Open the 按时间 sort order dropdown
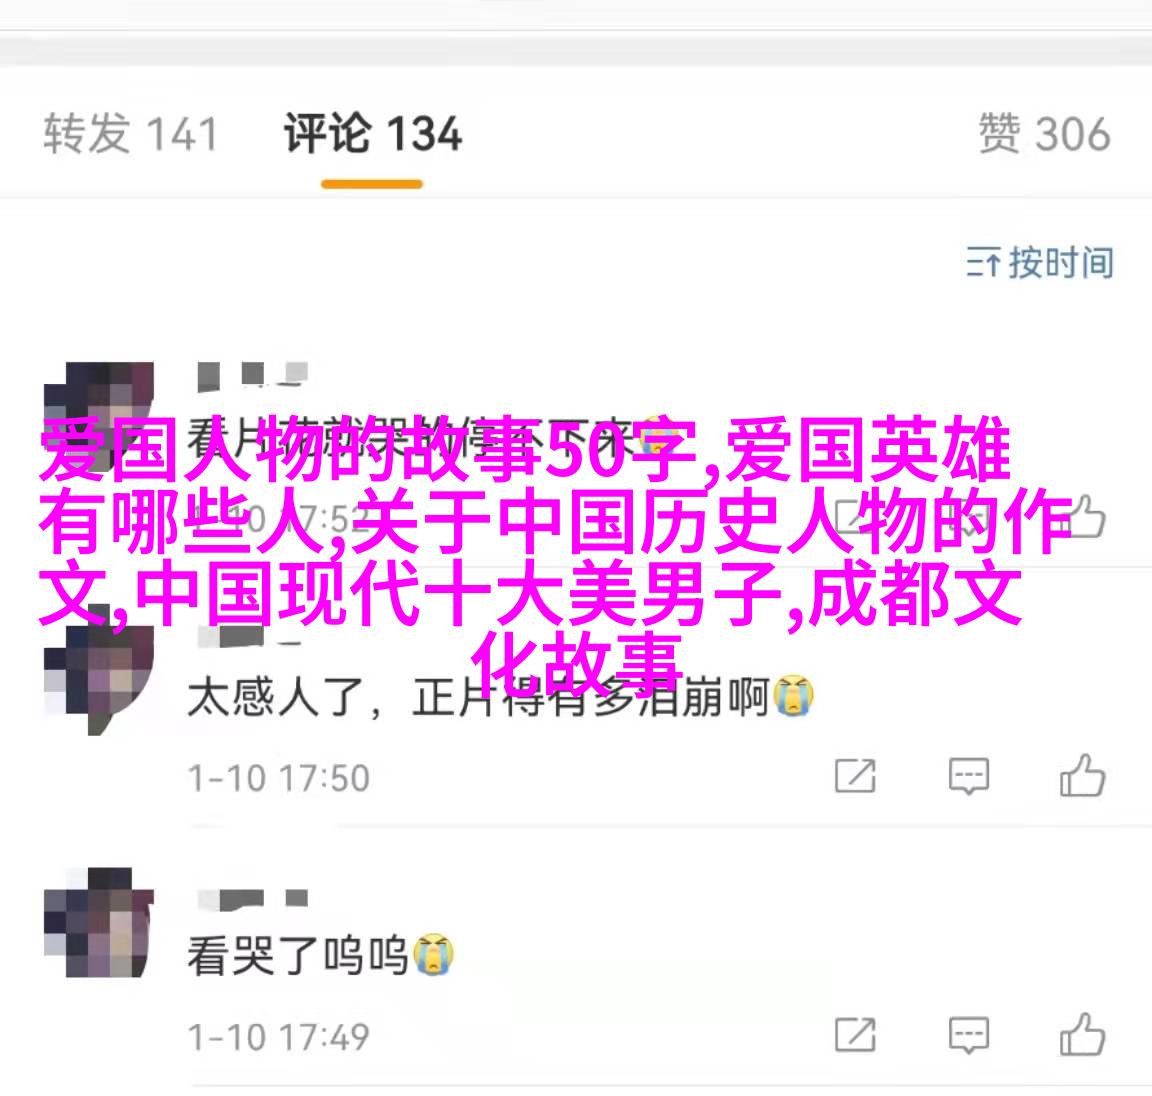Viewport: 1152px width, 1096px height. (x=1040, y=262)
